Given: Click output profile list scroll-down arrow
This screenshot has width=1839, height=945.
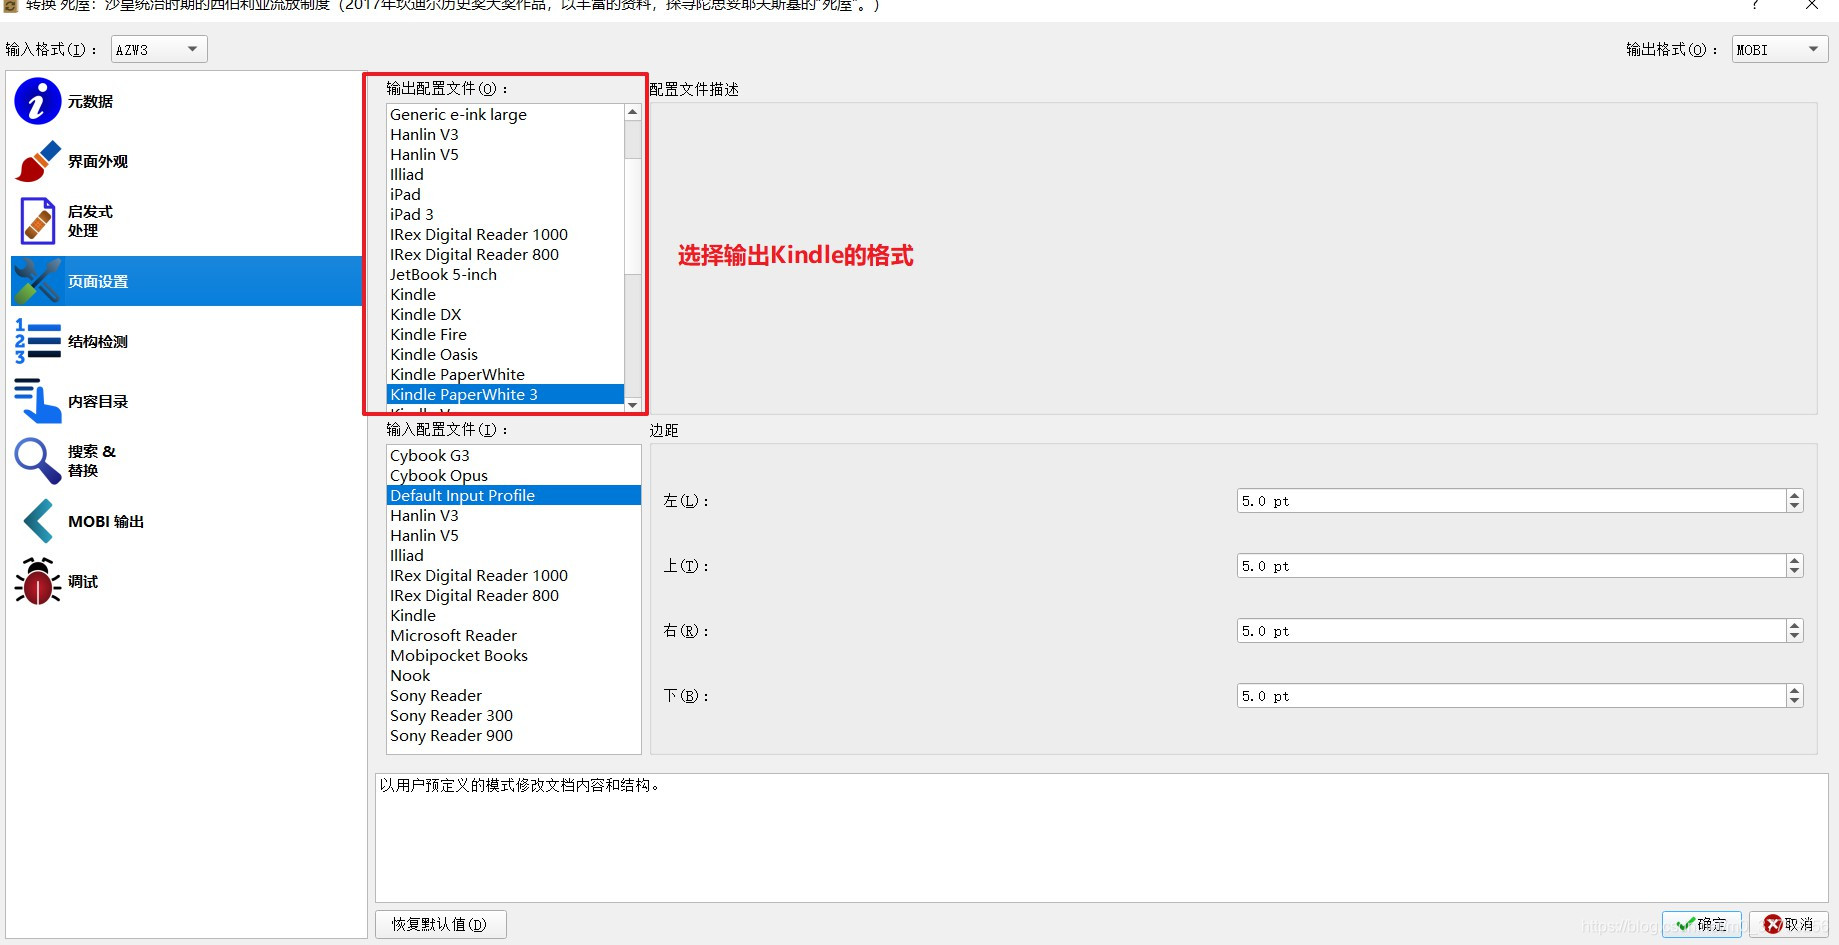Looking at the screenshot, I should click(x=632, y=405).
